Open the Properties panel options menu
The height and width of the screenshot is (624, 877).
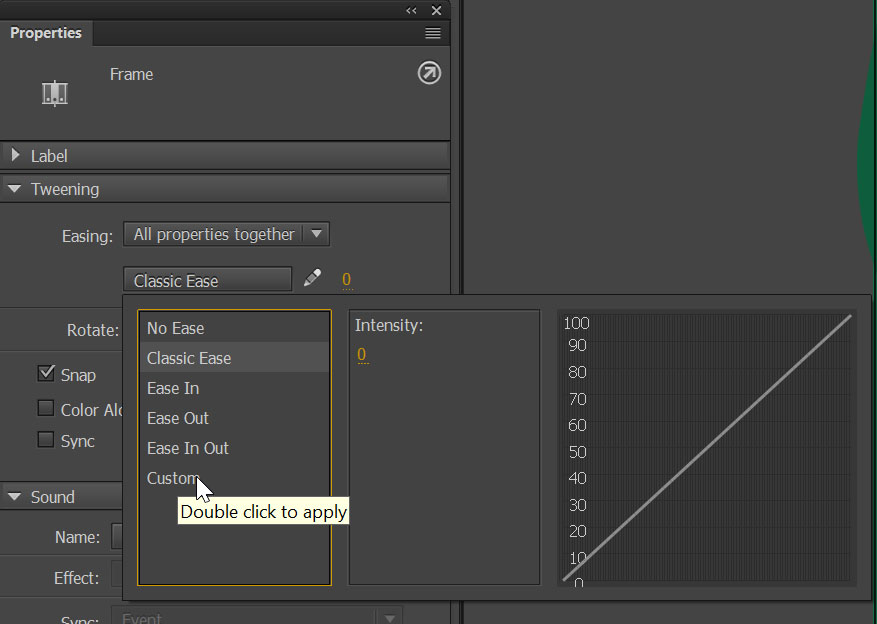pos(432,32)
